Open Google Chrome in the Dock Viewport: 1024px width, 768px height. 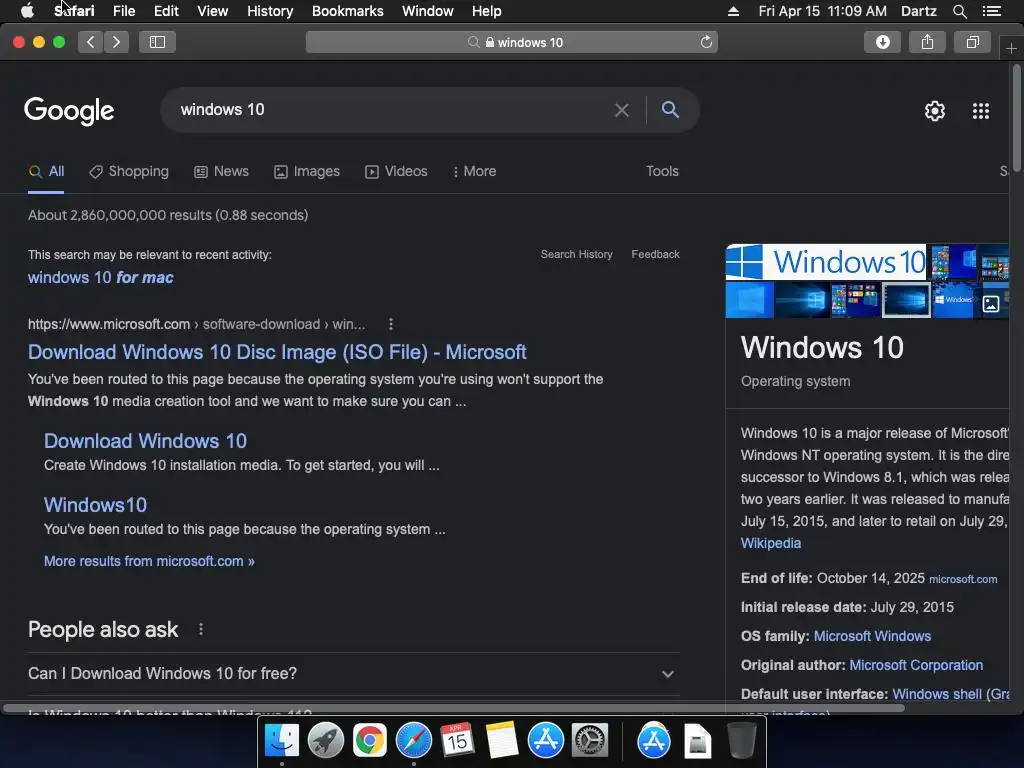pyautogui.click(x=370, y=741)
